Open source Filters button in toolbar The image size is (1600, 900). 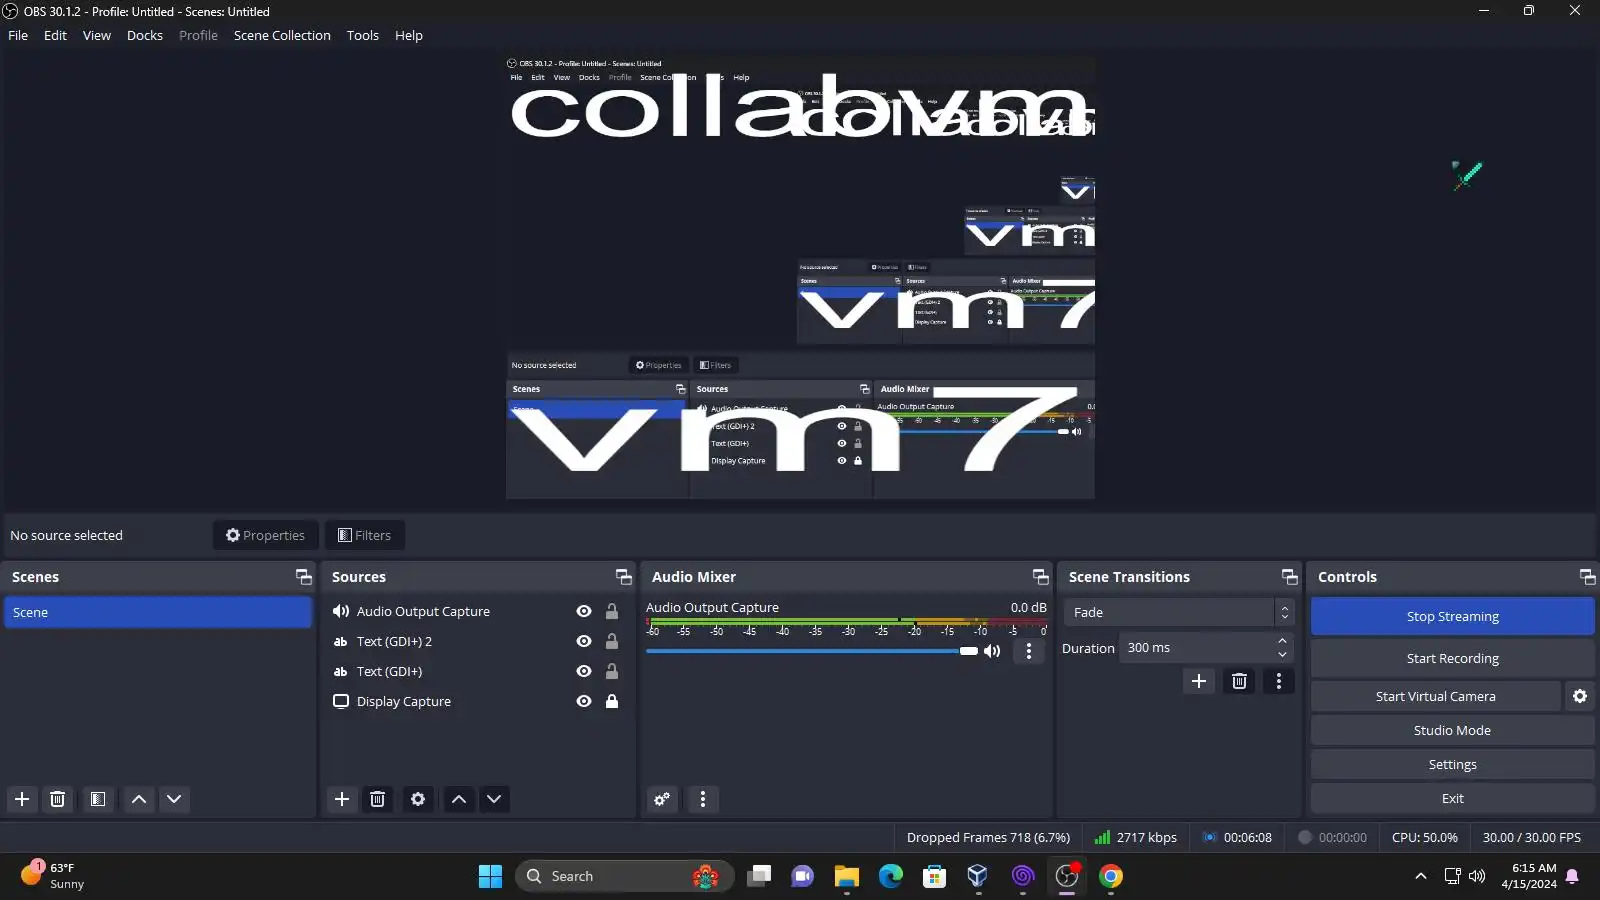(x=365, y=535)
